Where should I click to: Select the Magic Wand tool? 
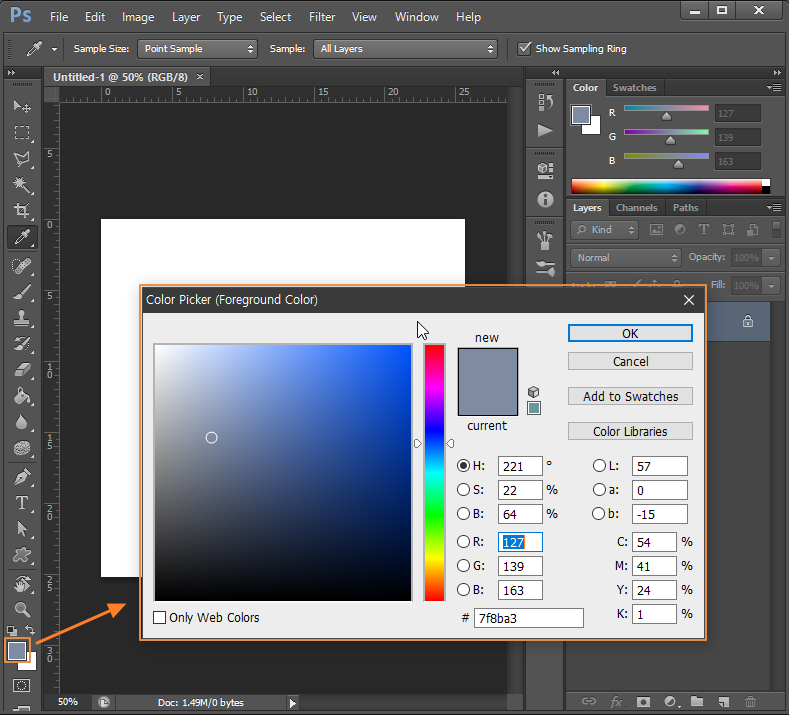click(22, 185)
